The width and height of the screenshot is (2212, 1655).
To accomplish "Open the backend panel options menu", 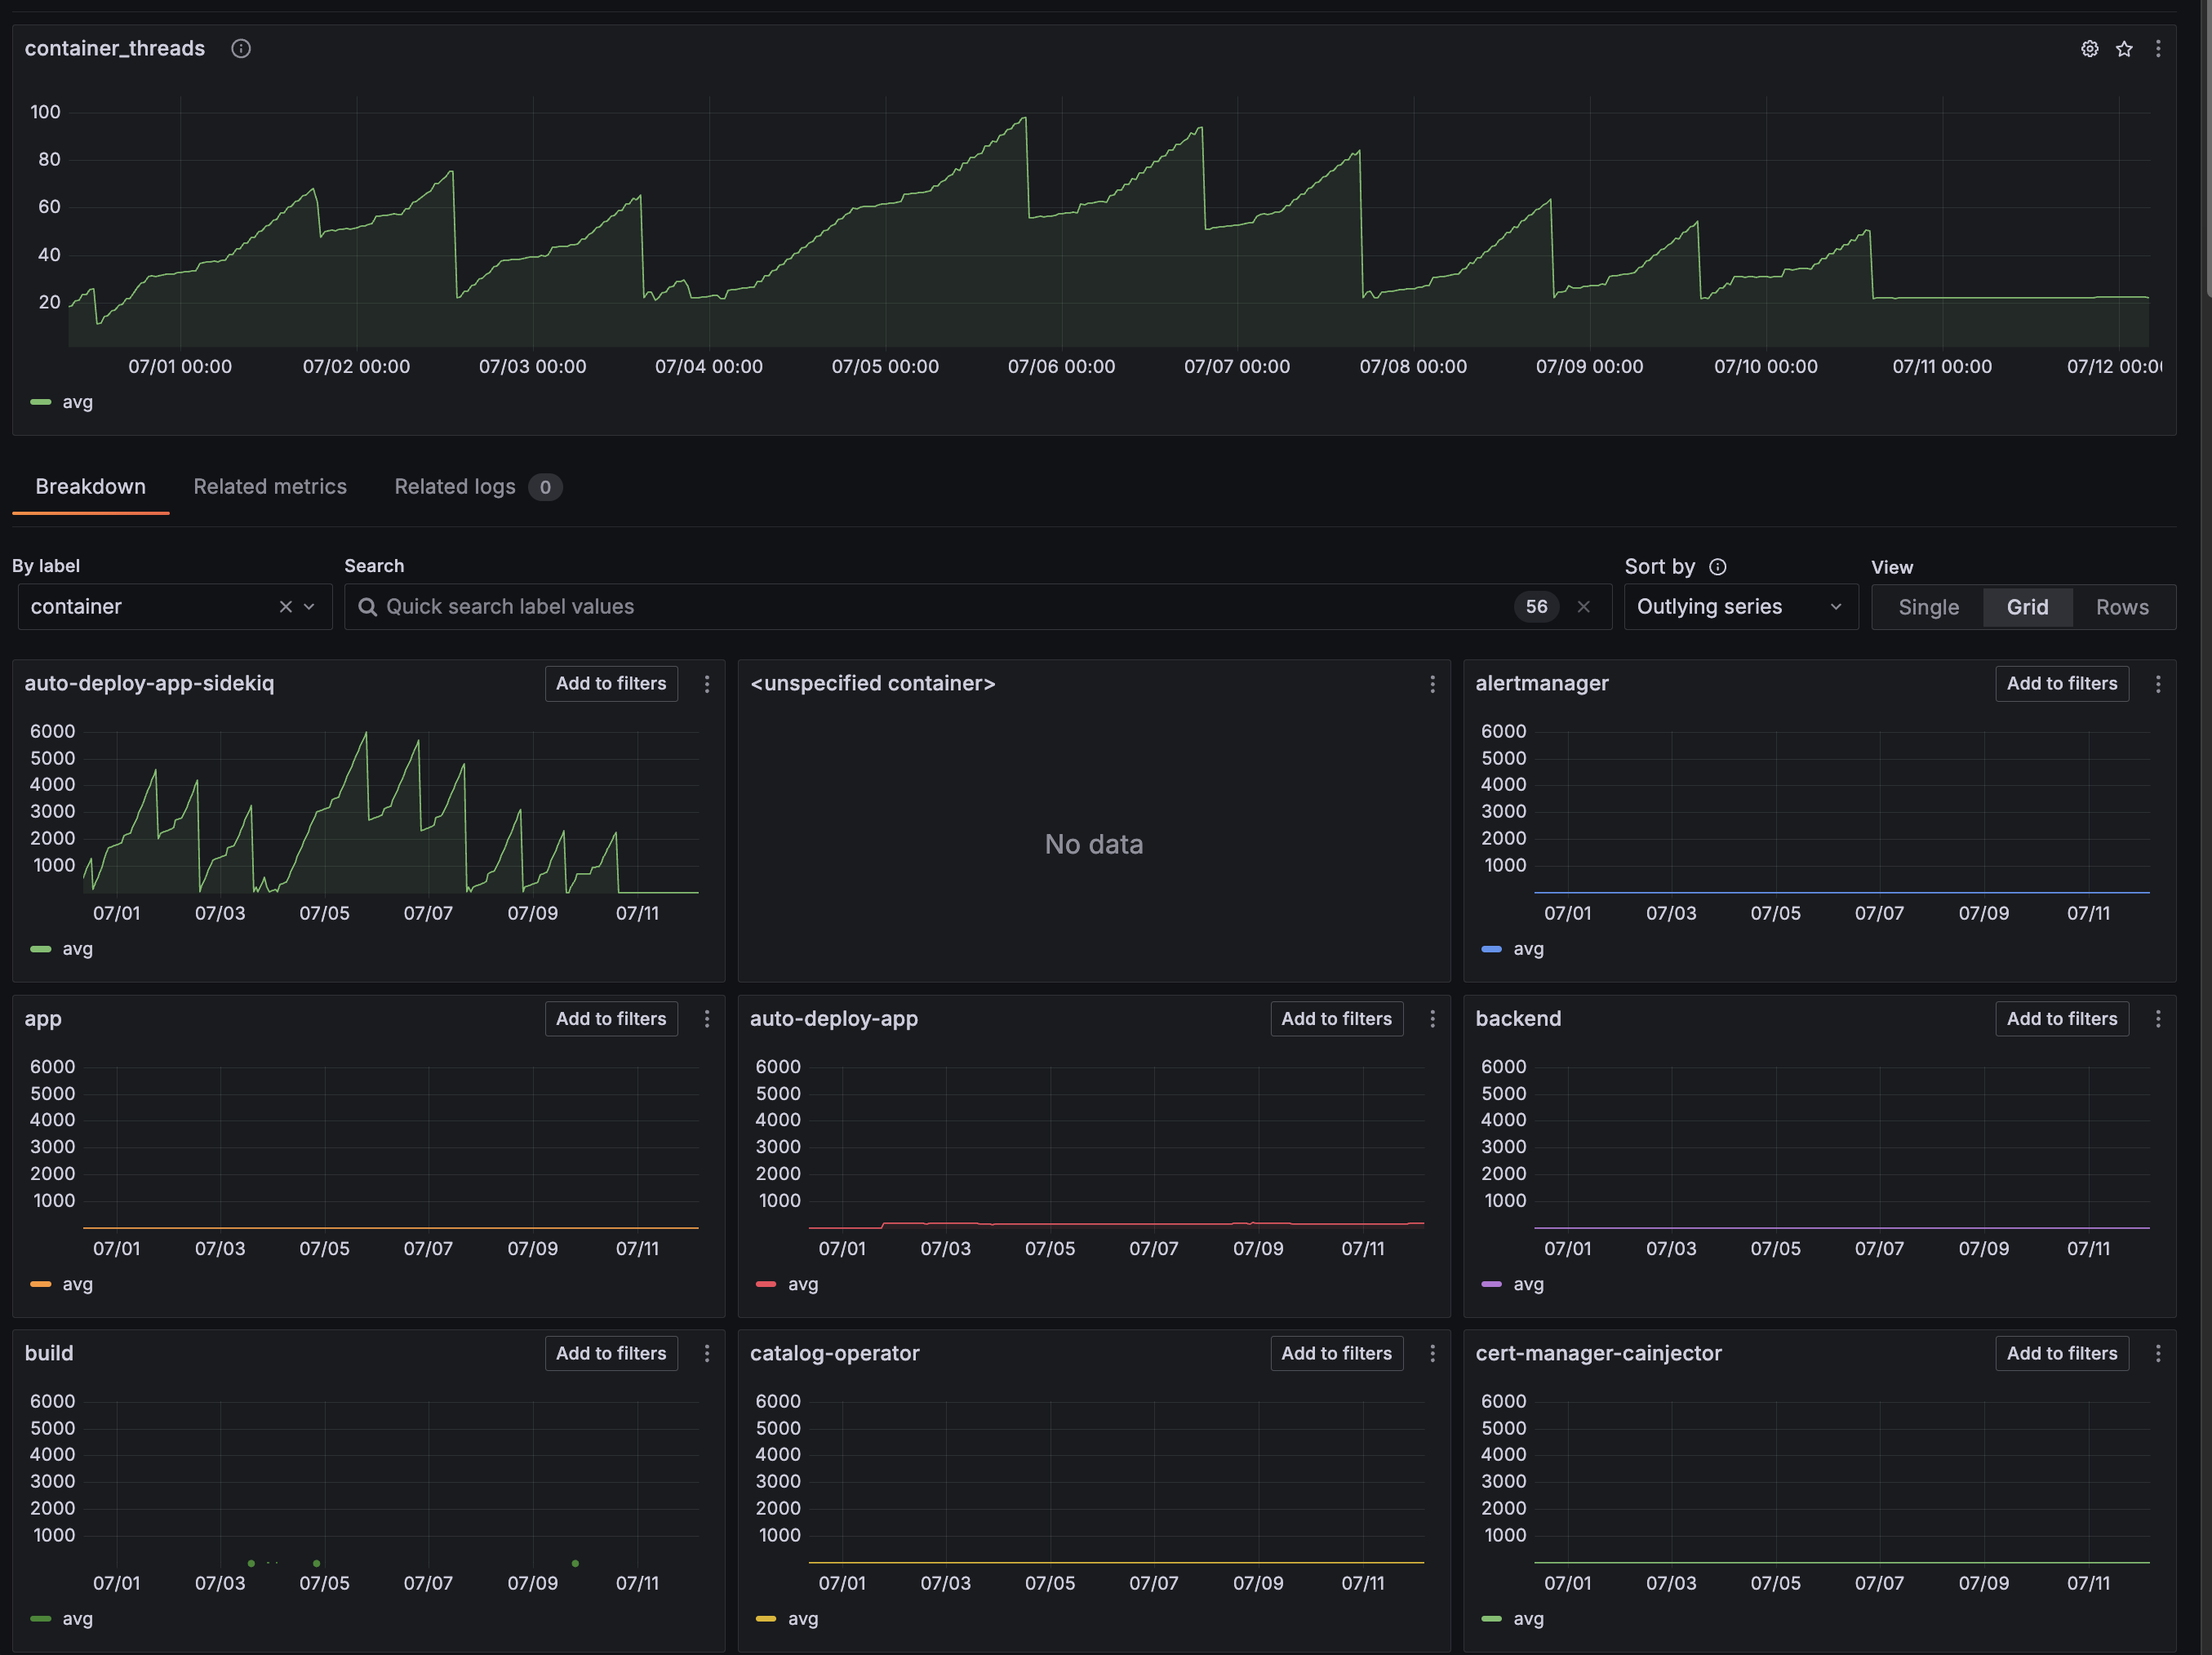I will point(2158,1019).
